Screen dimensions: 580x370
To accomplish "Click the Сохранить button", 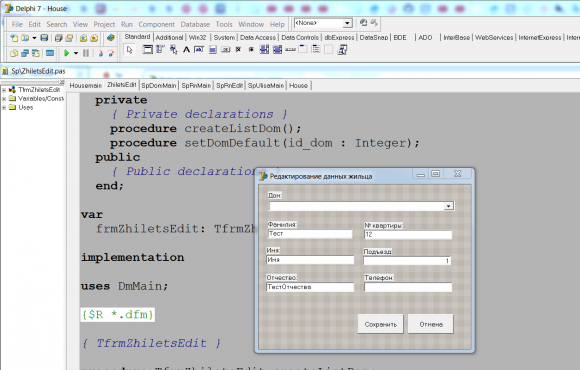I will 381,324.
